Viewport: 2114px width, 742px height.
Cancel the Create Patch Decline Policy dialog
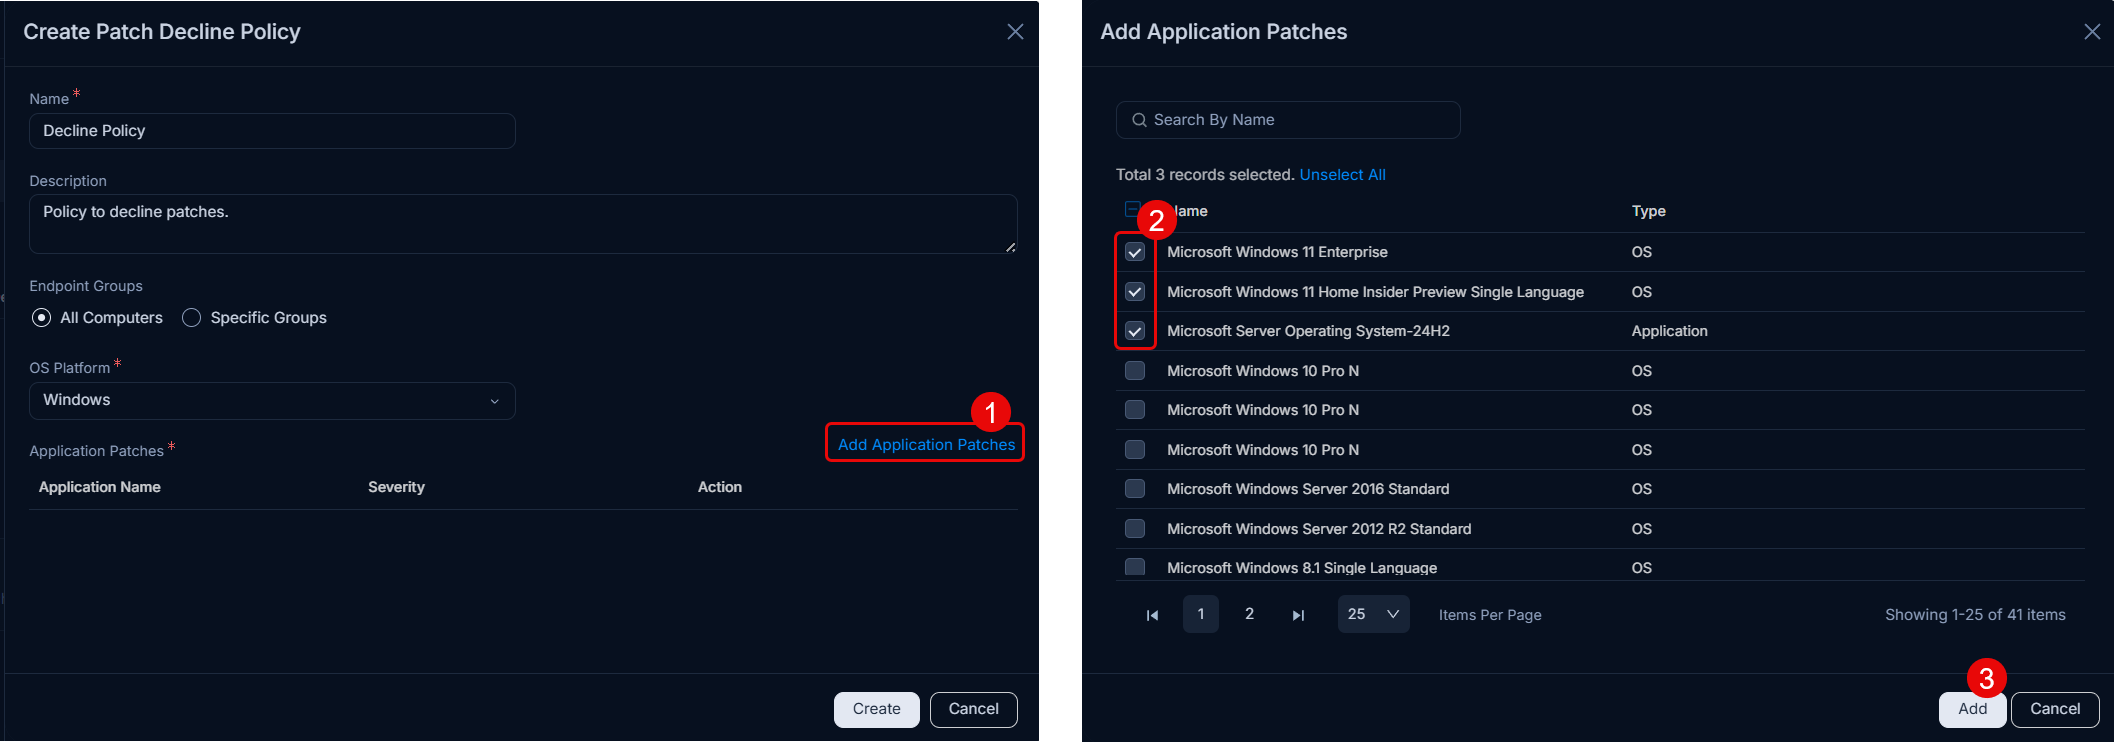(x=974, y=709)
